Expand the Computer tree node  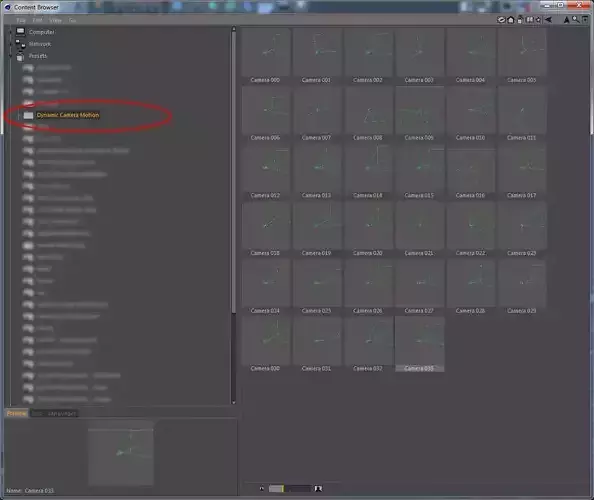point(11,32)
